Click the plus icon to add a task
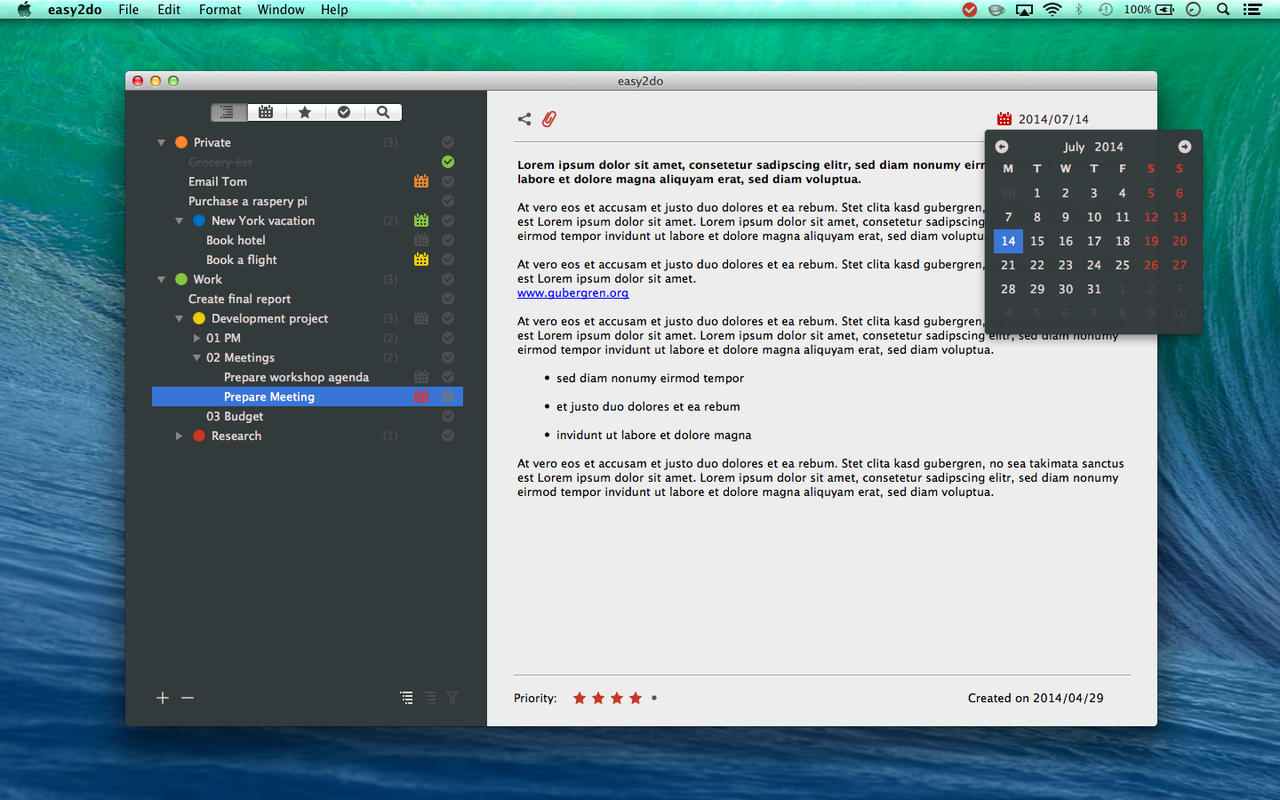Viewport: 1280px width, 800px height. [x=163, y=698]
